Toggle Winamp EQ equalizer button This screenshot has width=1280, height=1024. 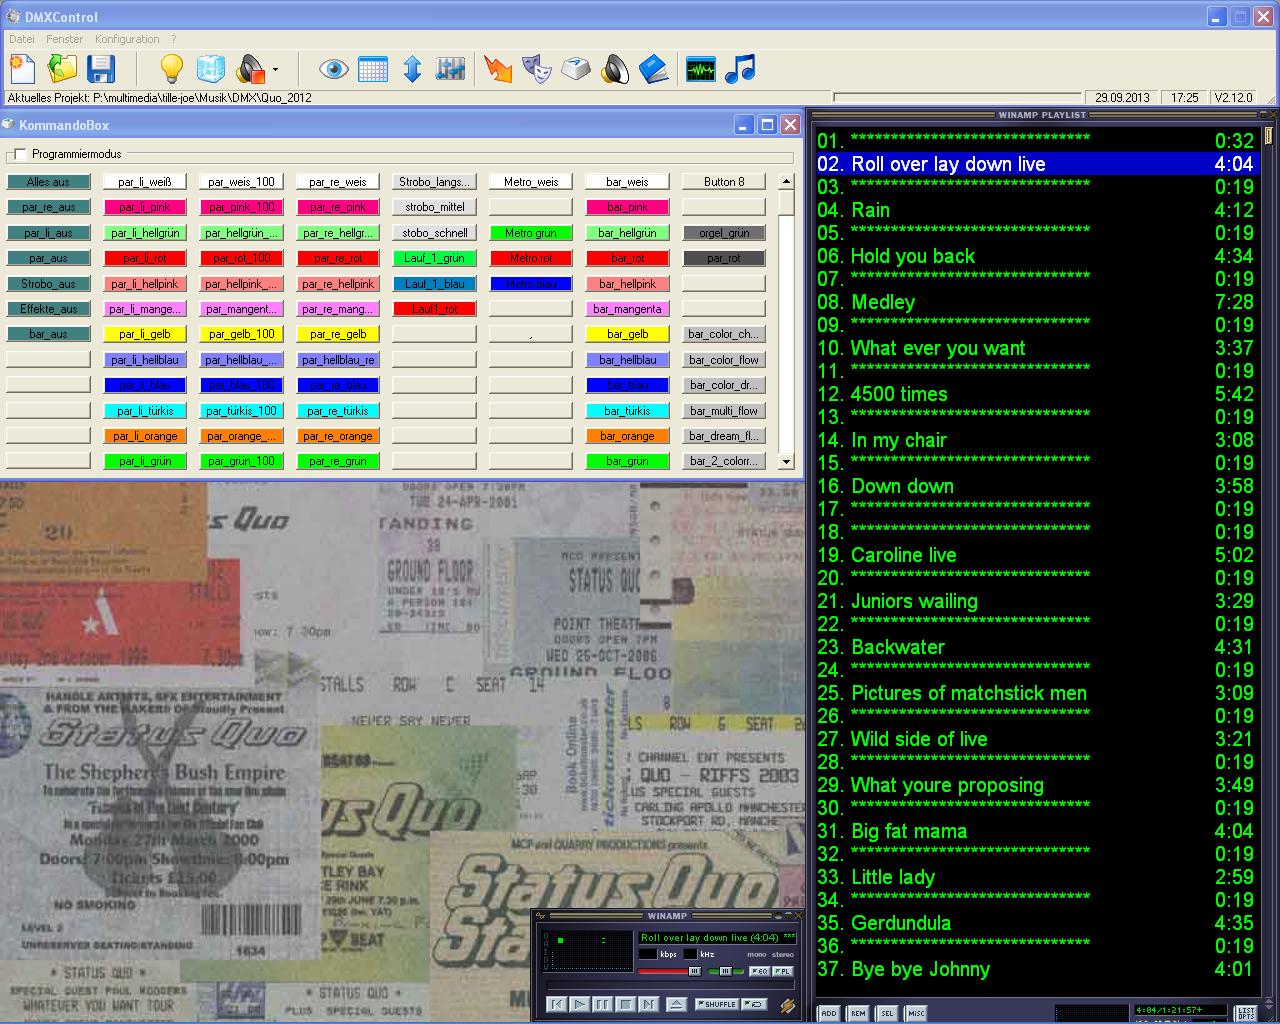(760, 971)
